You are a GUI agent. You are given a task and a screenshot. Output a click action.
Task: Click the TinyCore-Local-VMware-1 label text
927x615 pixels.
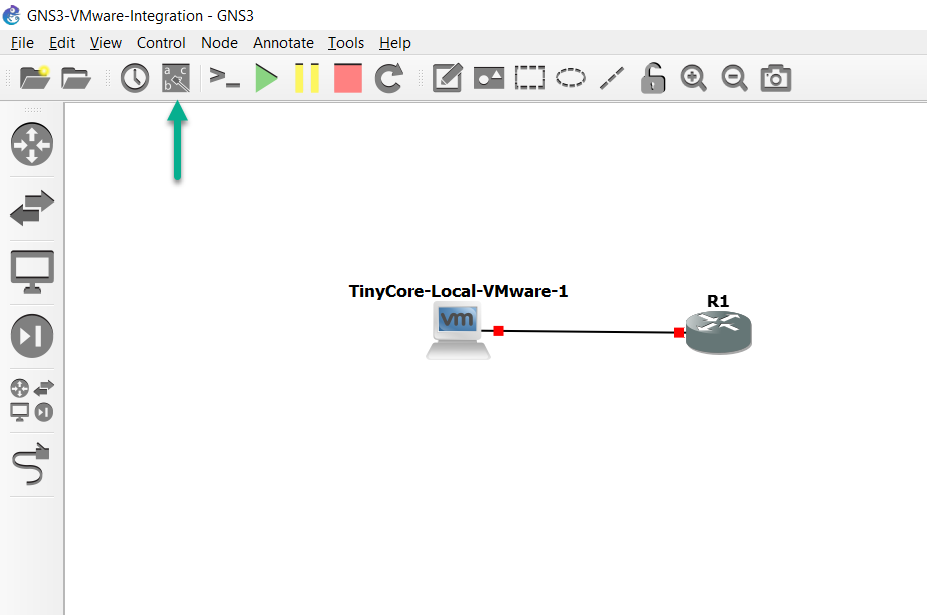(x=458, y=291)
